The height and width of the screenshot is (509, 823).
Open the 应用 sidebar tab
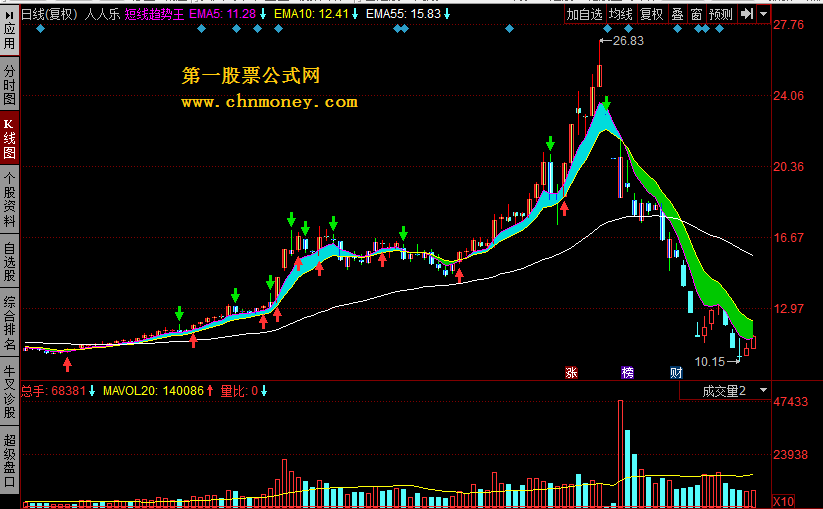[9, 30]
